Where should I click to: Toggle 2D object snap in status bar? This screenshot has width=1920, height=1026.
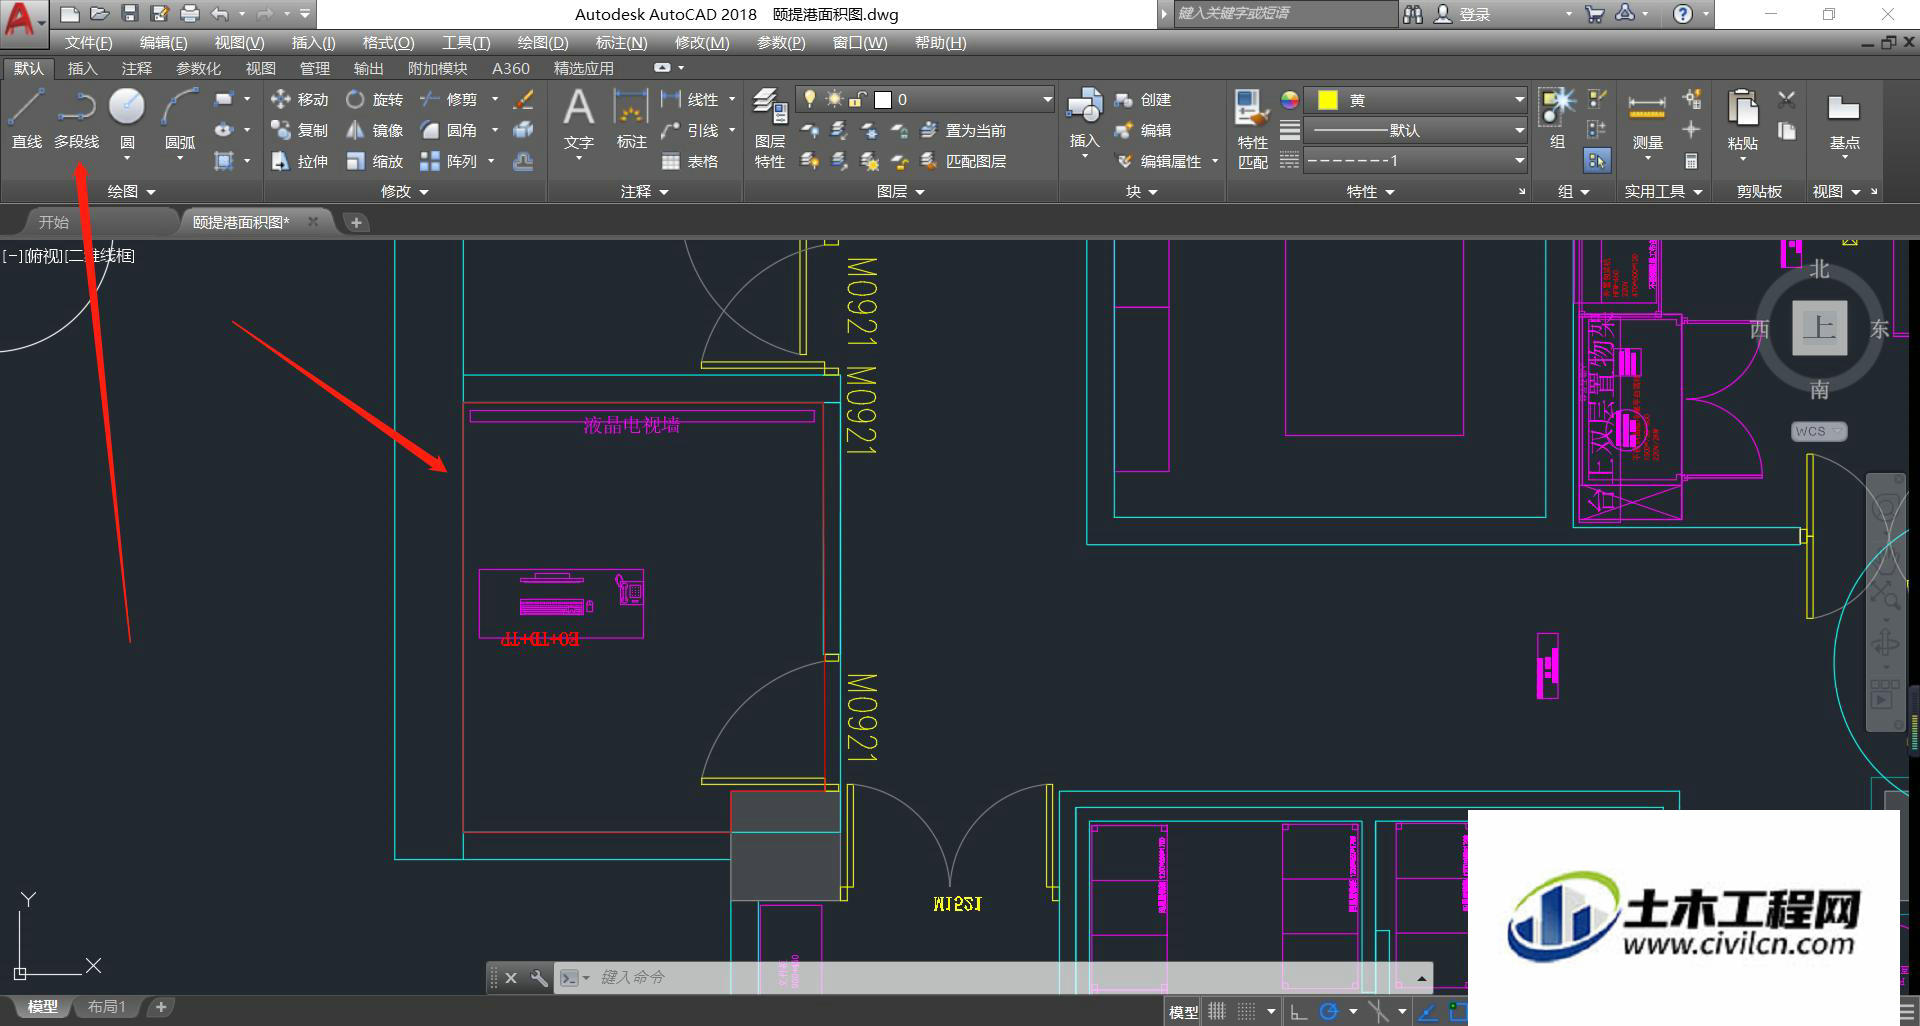(x=1458, y=1011)
